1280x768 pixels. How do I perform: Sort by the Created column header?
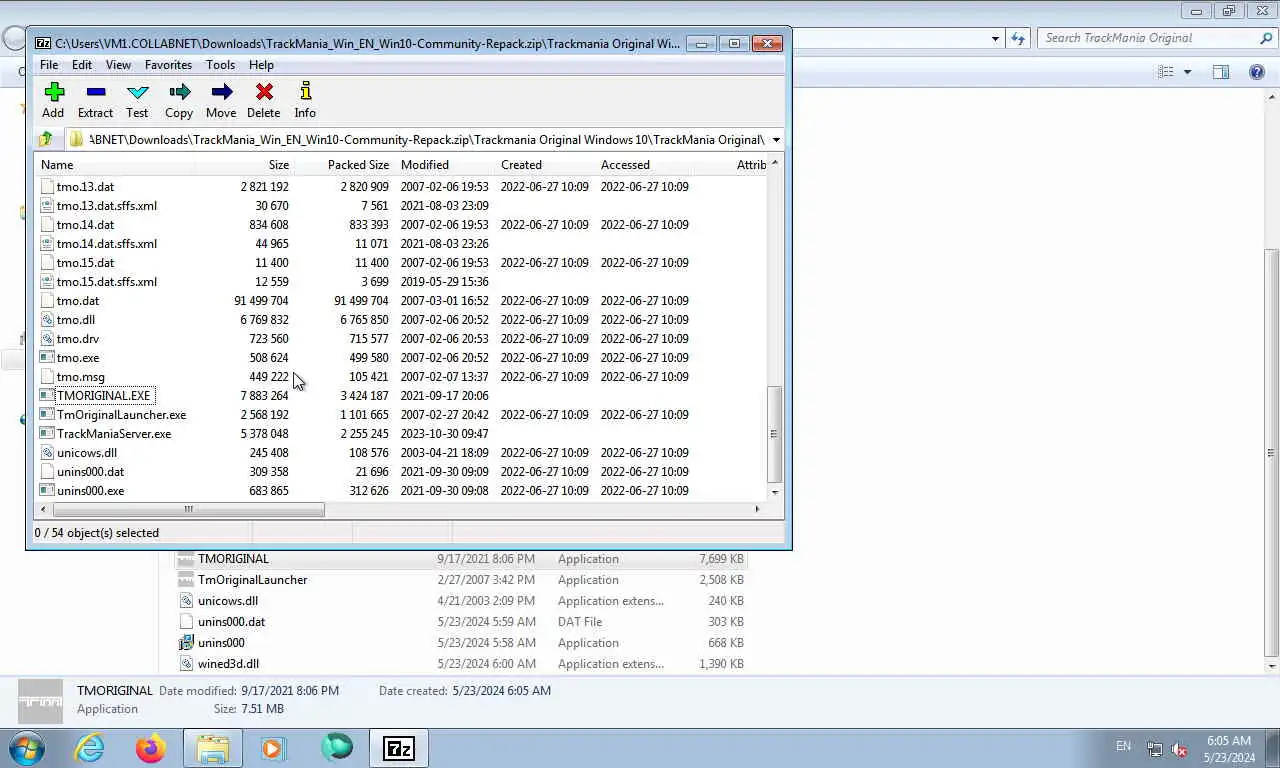tap(545, 165)
